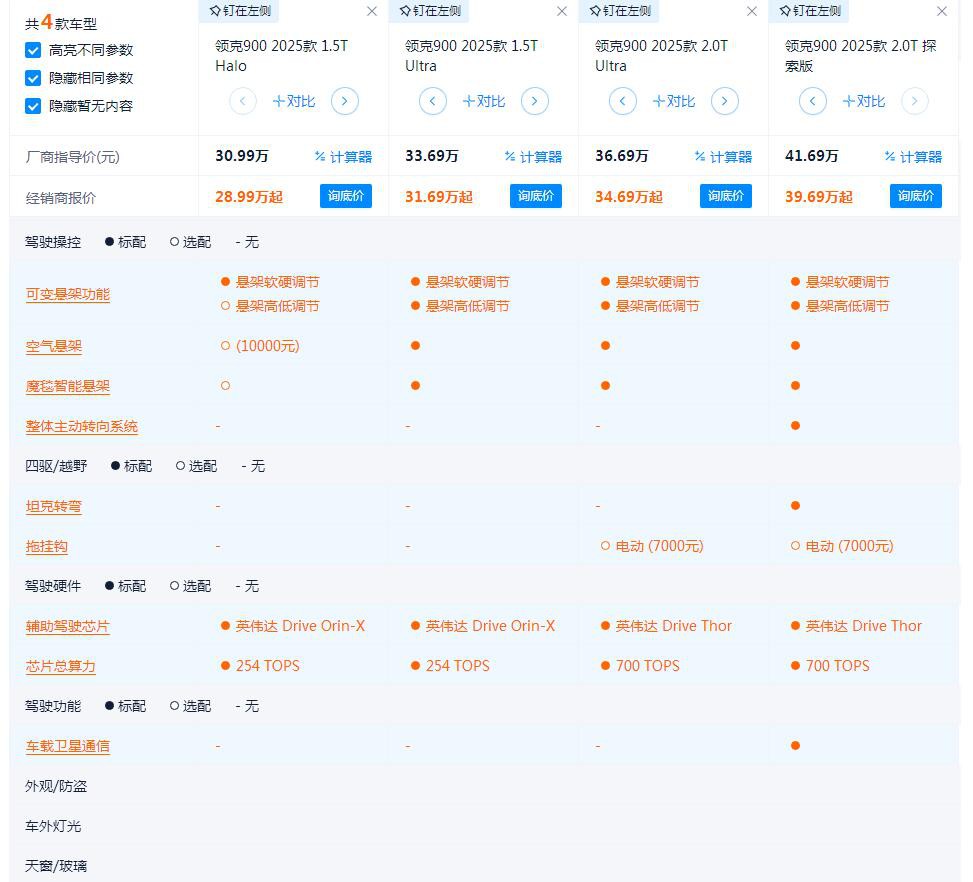
Task: Open the 坦克转弯 parameter explanation
Action: coord(54,506)
